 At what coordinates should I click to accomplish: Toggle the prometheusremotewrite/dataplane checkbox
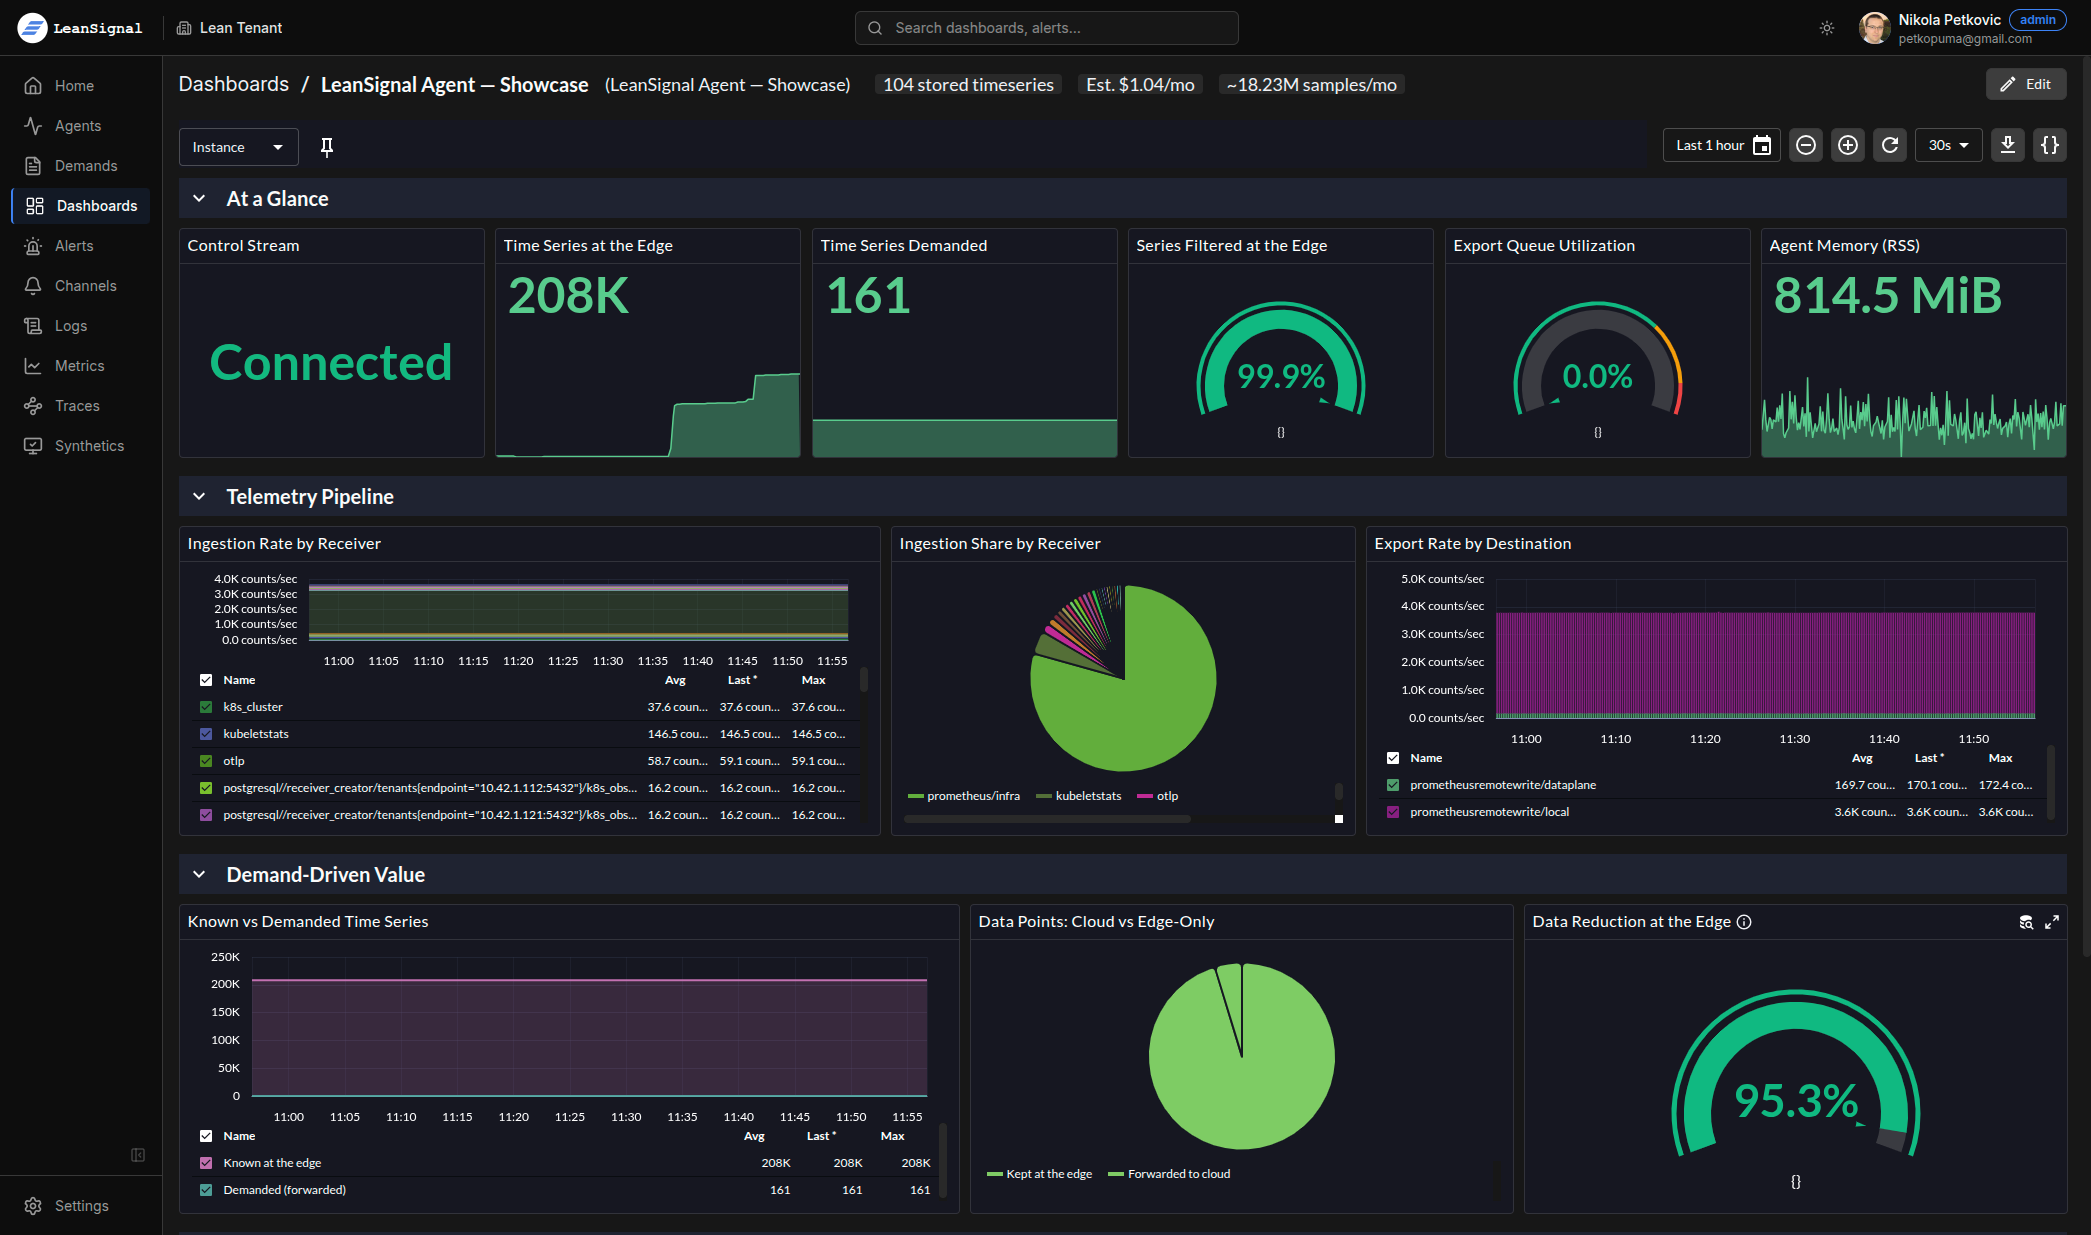pos(1393,785)
